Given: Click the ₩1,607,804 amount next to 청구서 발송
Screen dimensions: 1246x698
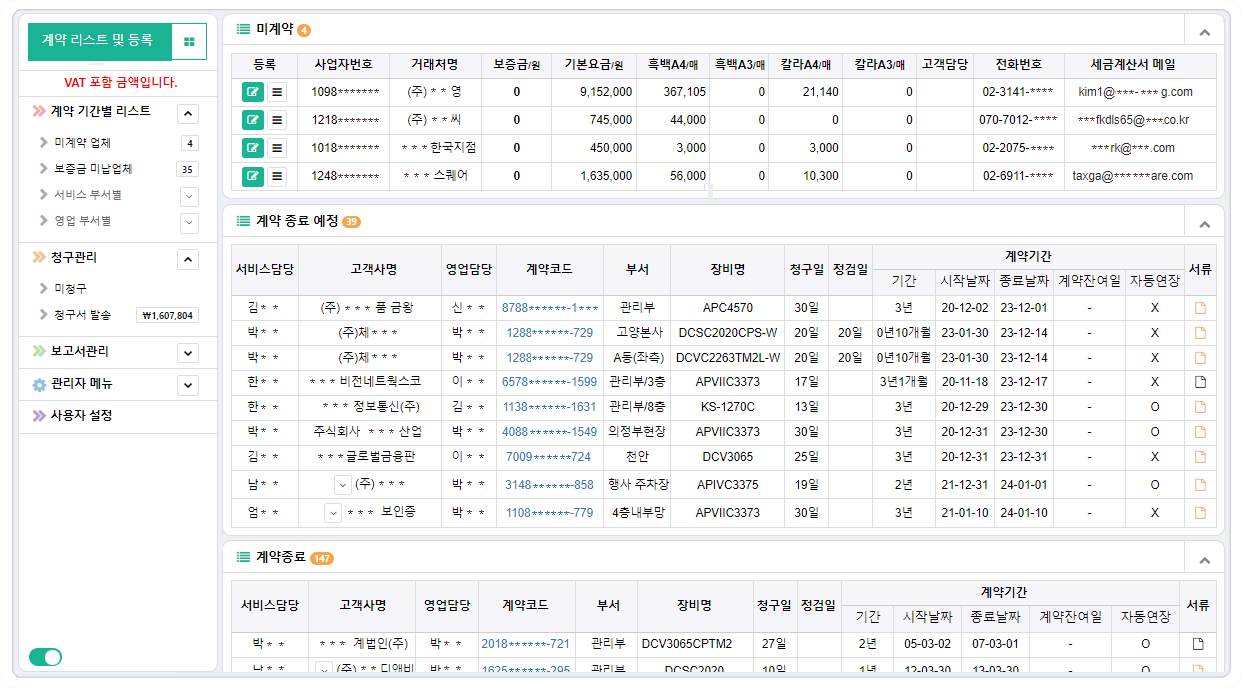Looking at the screenshot, I should pyautogui.click(x=166, y=313).
